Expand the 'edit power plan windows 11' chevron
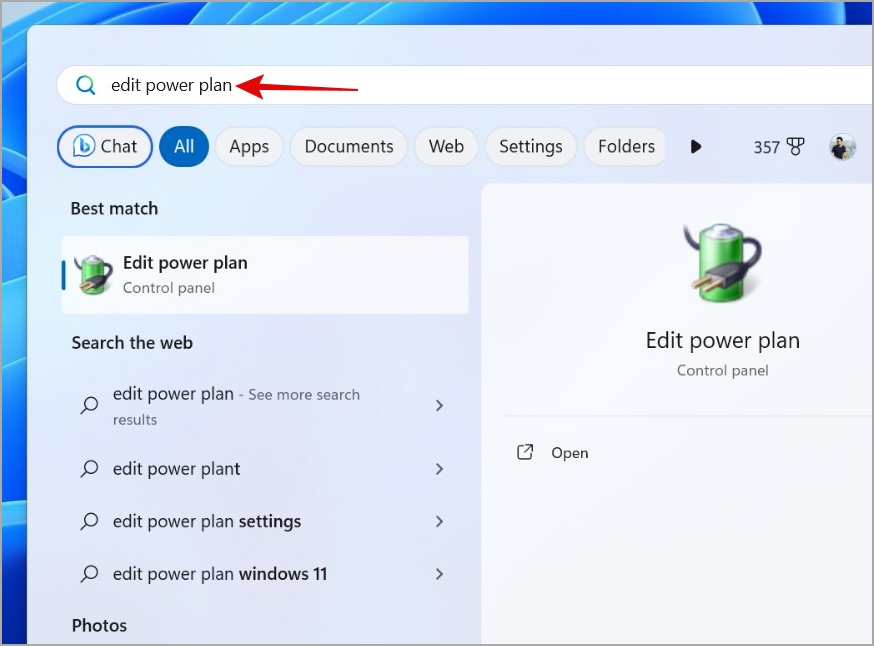Screen dimensions: 874x646 (439, 574)
